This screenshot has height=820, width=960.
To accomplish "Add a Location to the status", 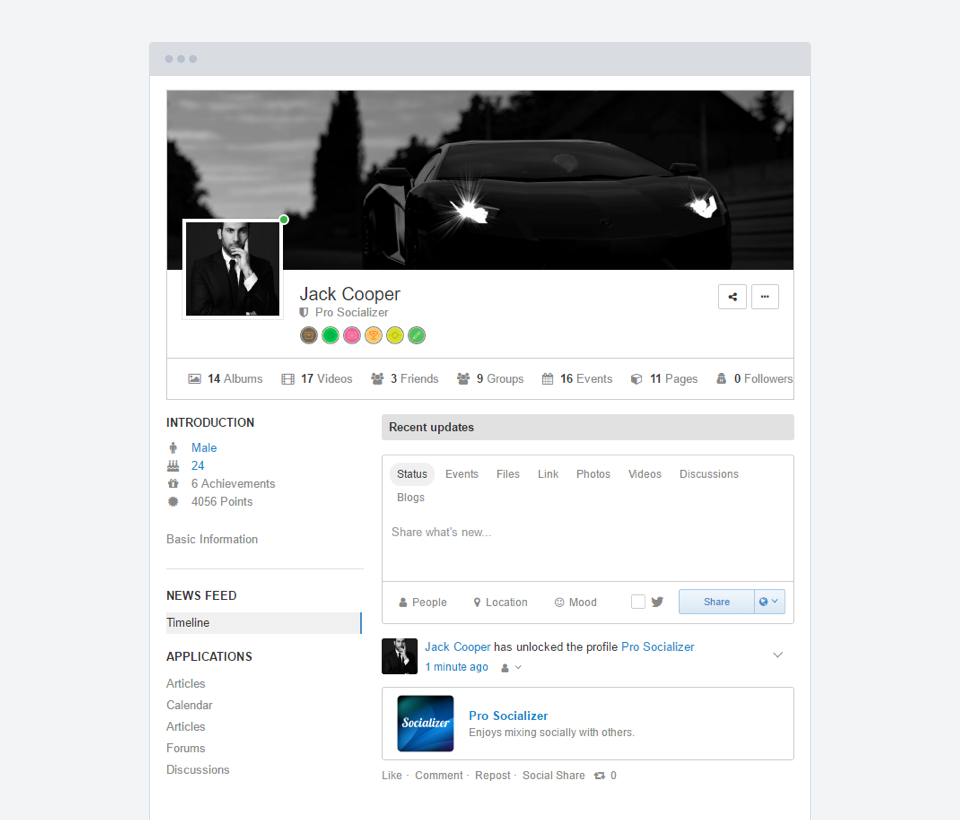I will [500, 602].
